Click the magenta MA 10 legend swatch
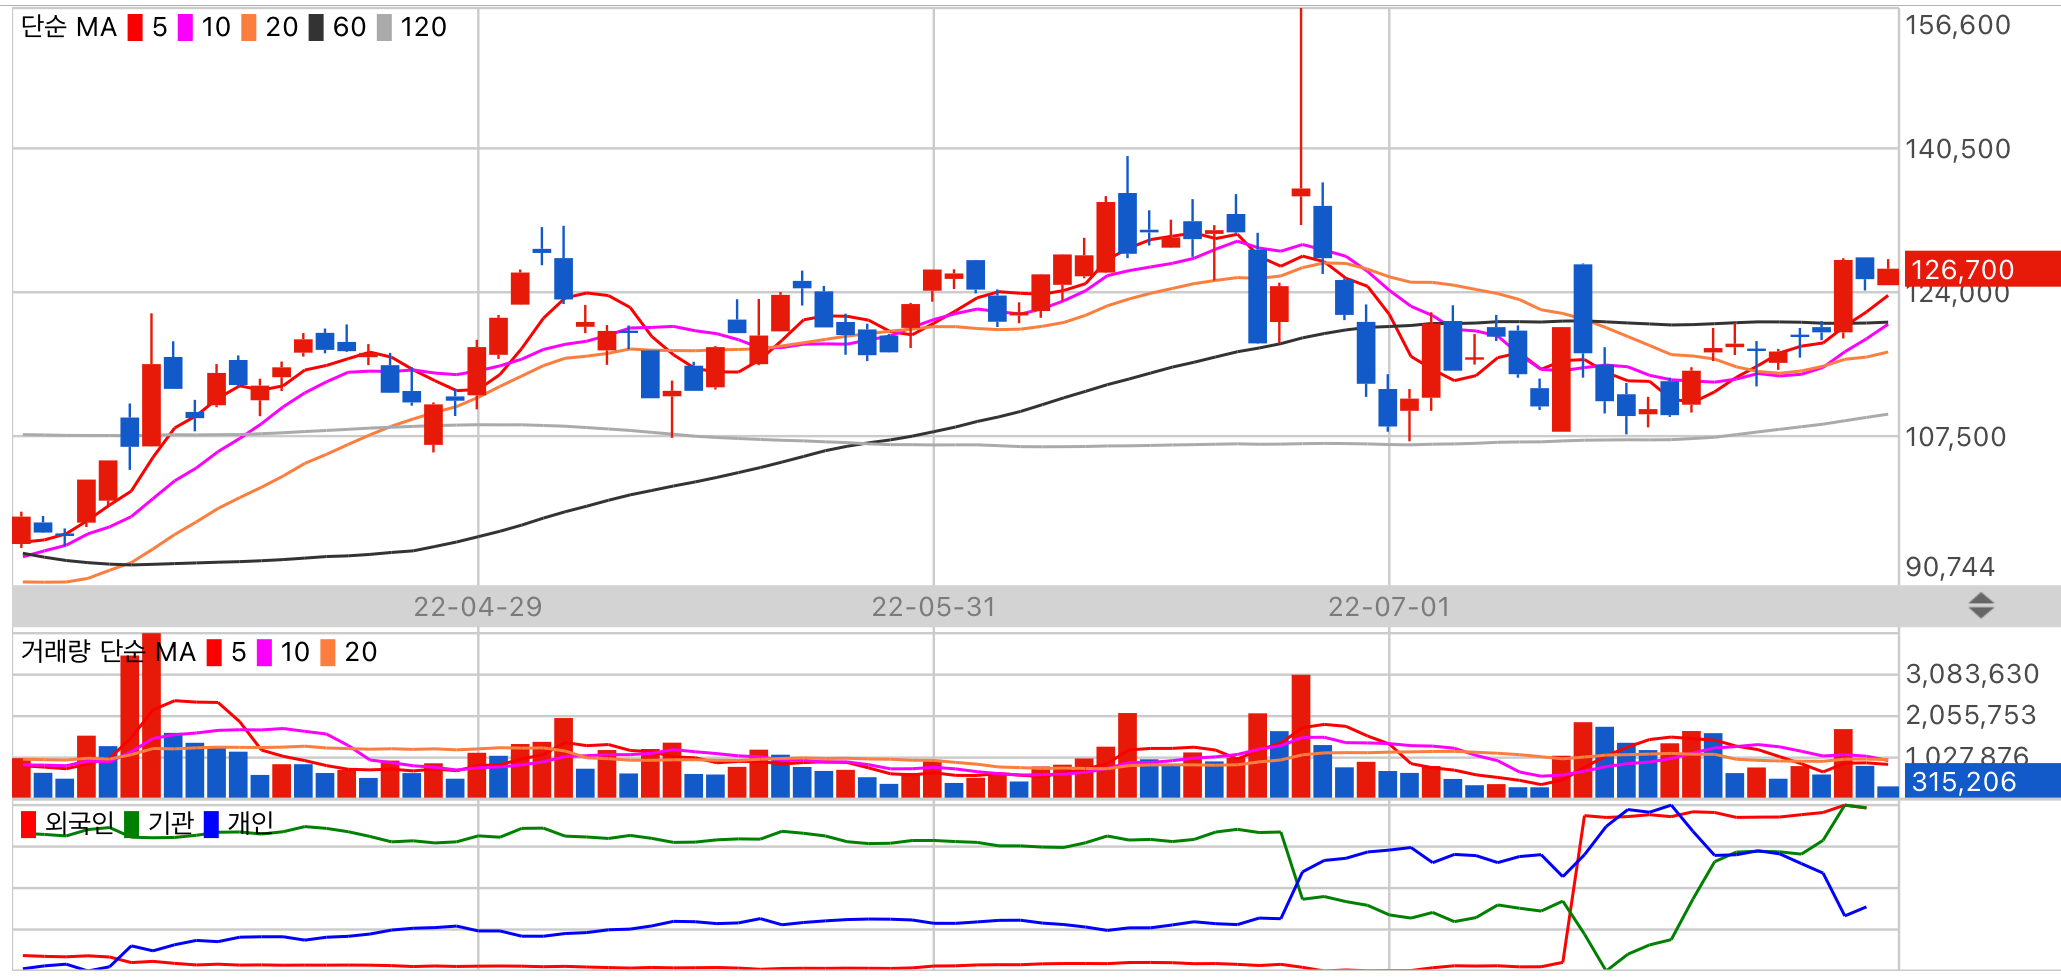 (185, 28)
